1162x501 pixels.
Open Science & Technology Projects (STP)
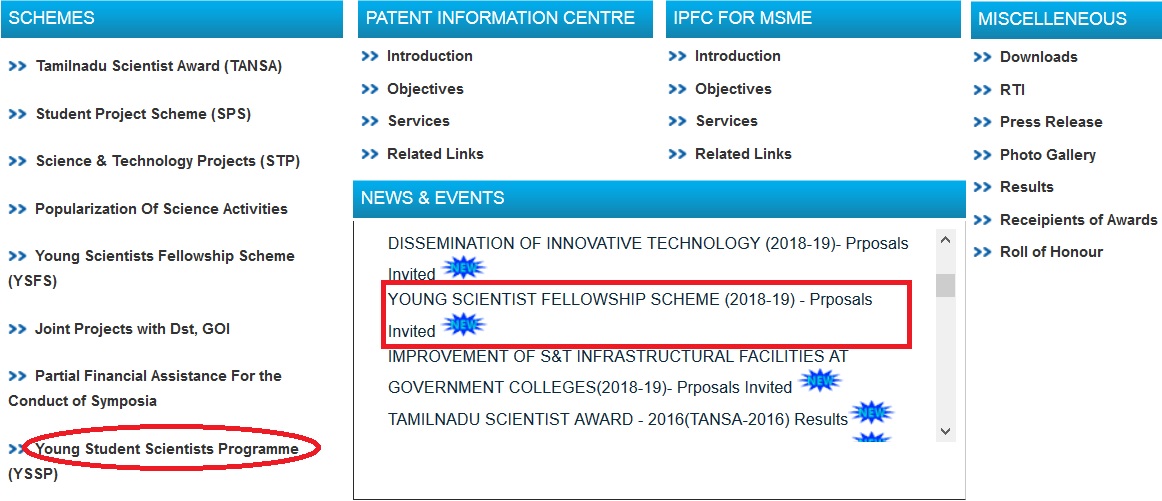[167, 161]
